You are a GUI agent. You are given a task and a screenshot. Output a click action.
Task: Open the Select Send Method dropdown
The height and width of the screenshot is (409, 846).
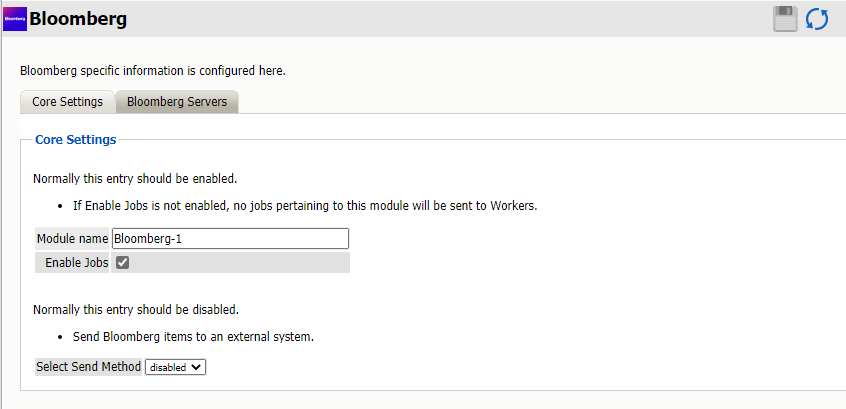pyautogui.click(x=175, y=367)
